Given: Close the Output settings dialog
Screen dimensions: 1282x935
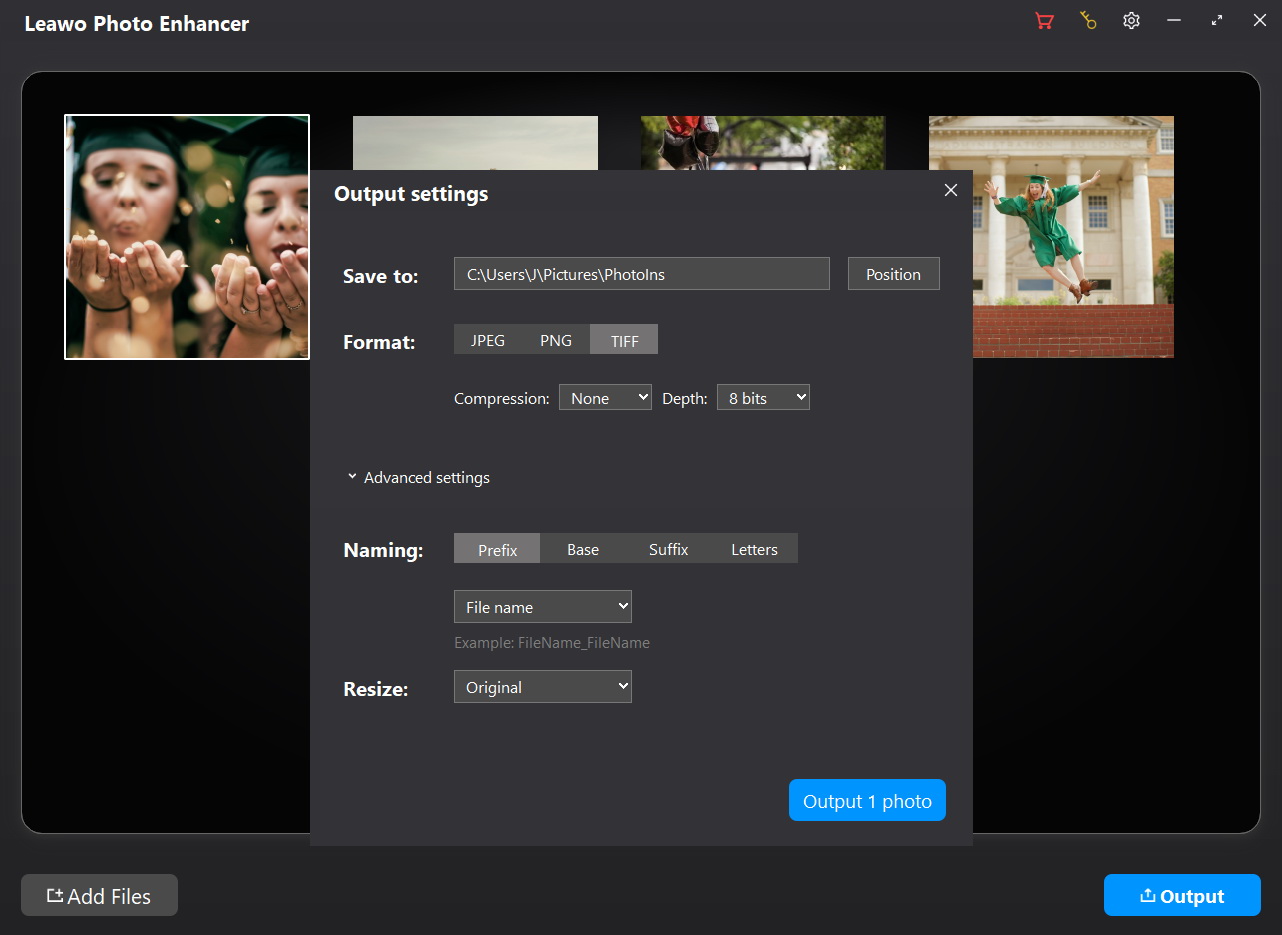Looking at the screenshot, I should pyautogui.click(x=950, y=190).
